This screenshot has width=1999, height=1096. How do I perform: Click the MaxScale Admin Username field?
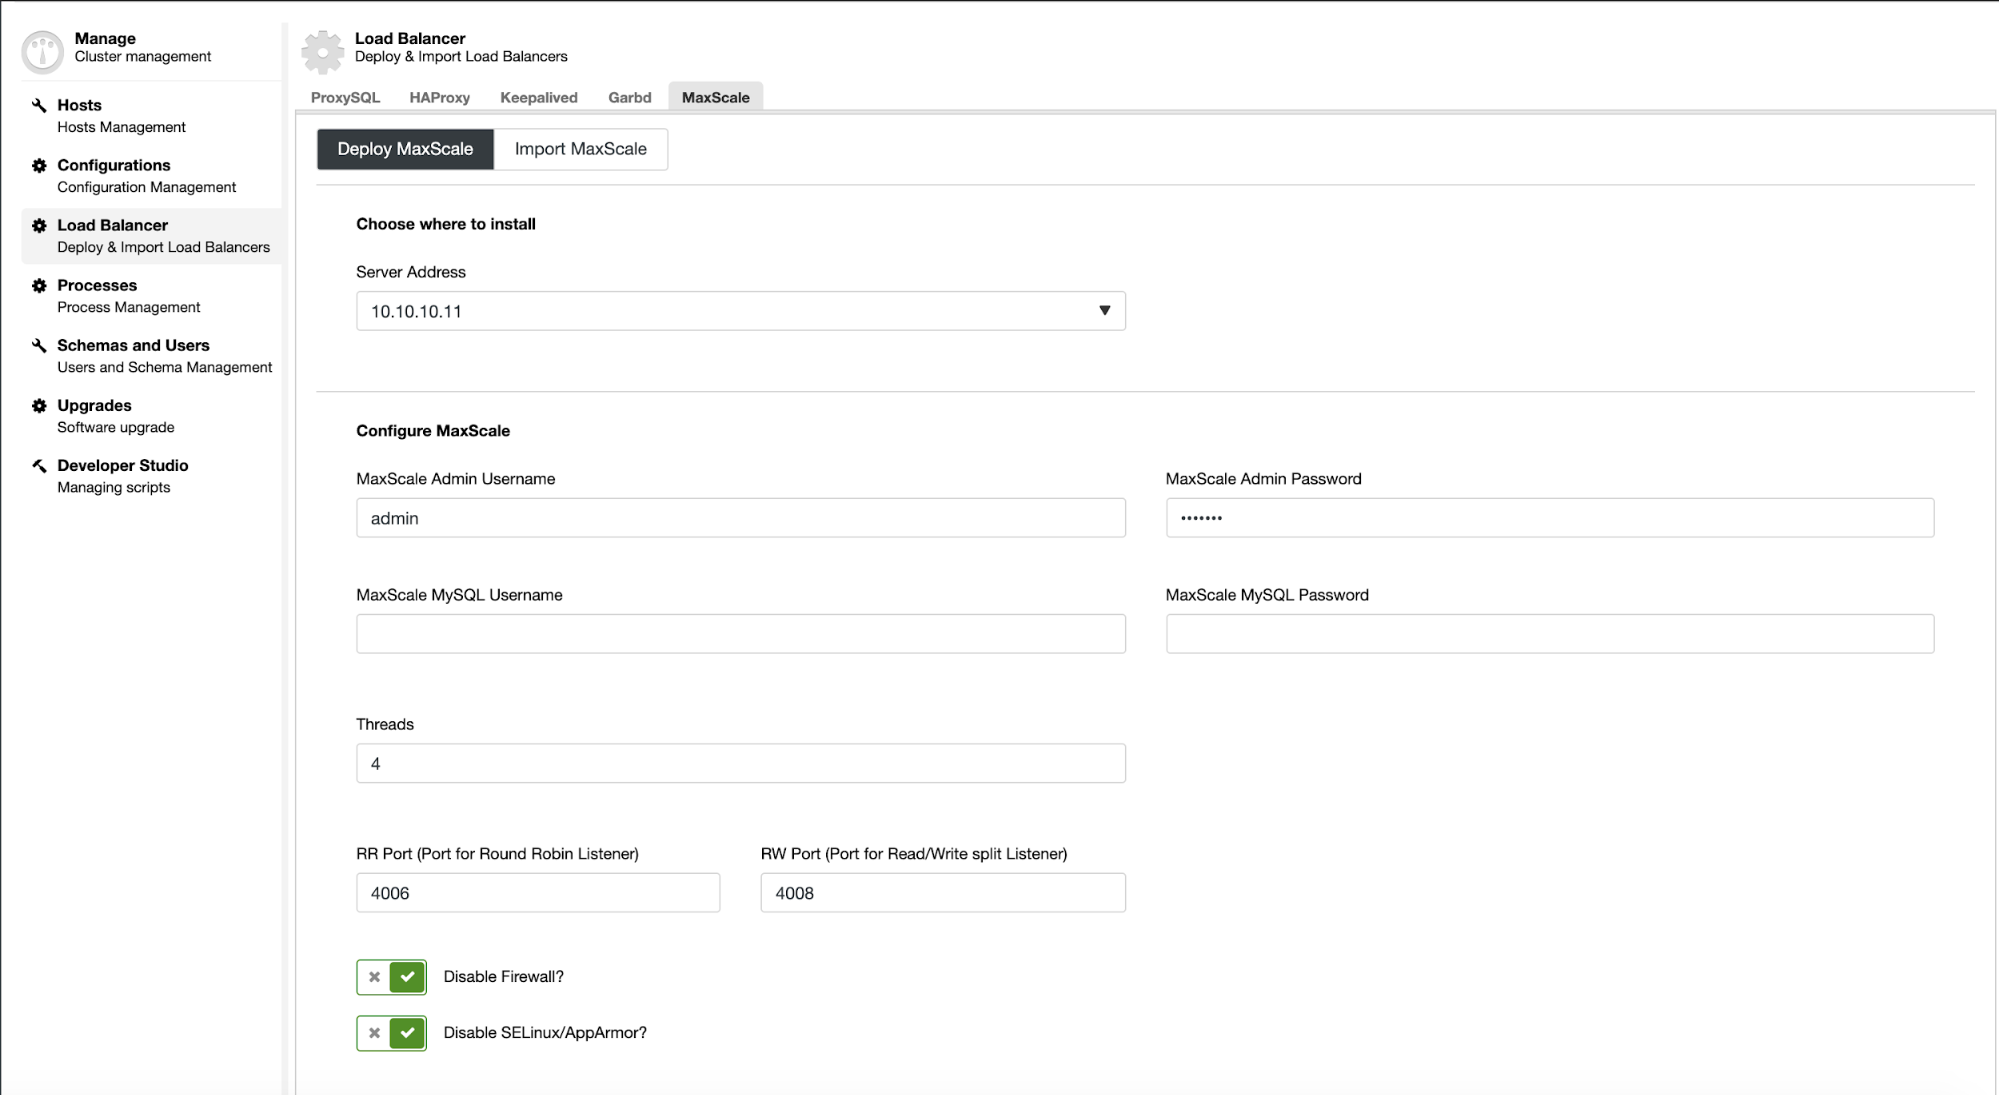point(741,518)
